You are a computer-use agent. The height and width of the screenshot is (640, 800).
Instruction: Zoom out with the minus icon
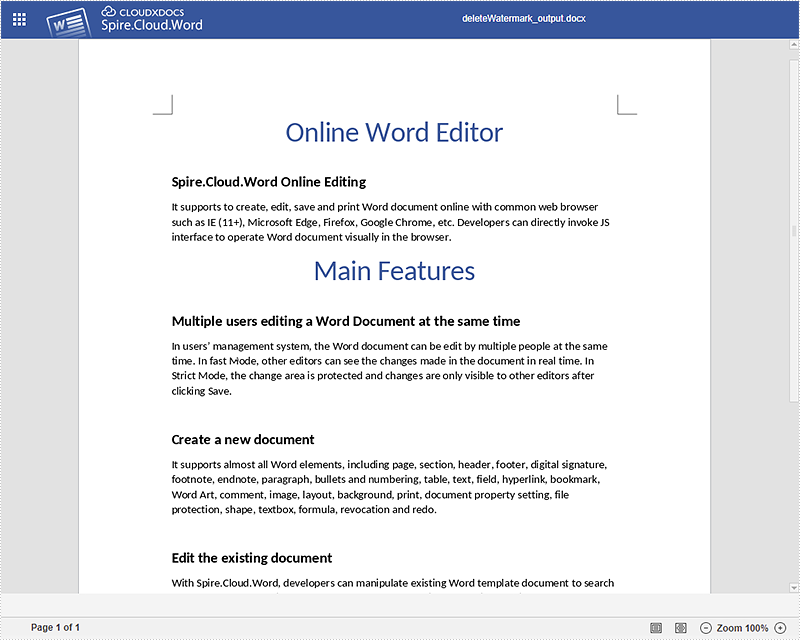[706, 628]
